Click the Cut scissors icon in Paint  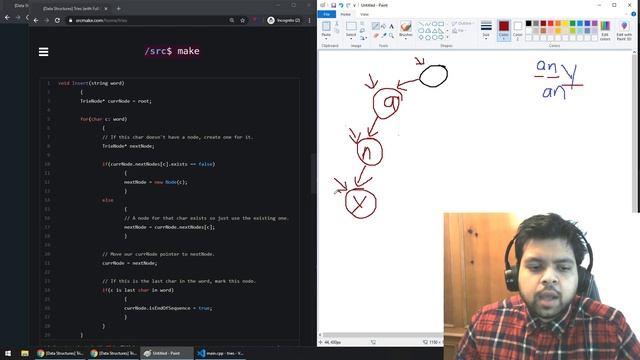click(x=337, y=24)
